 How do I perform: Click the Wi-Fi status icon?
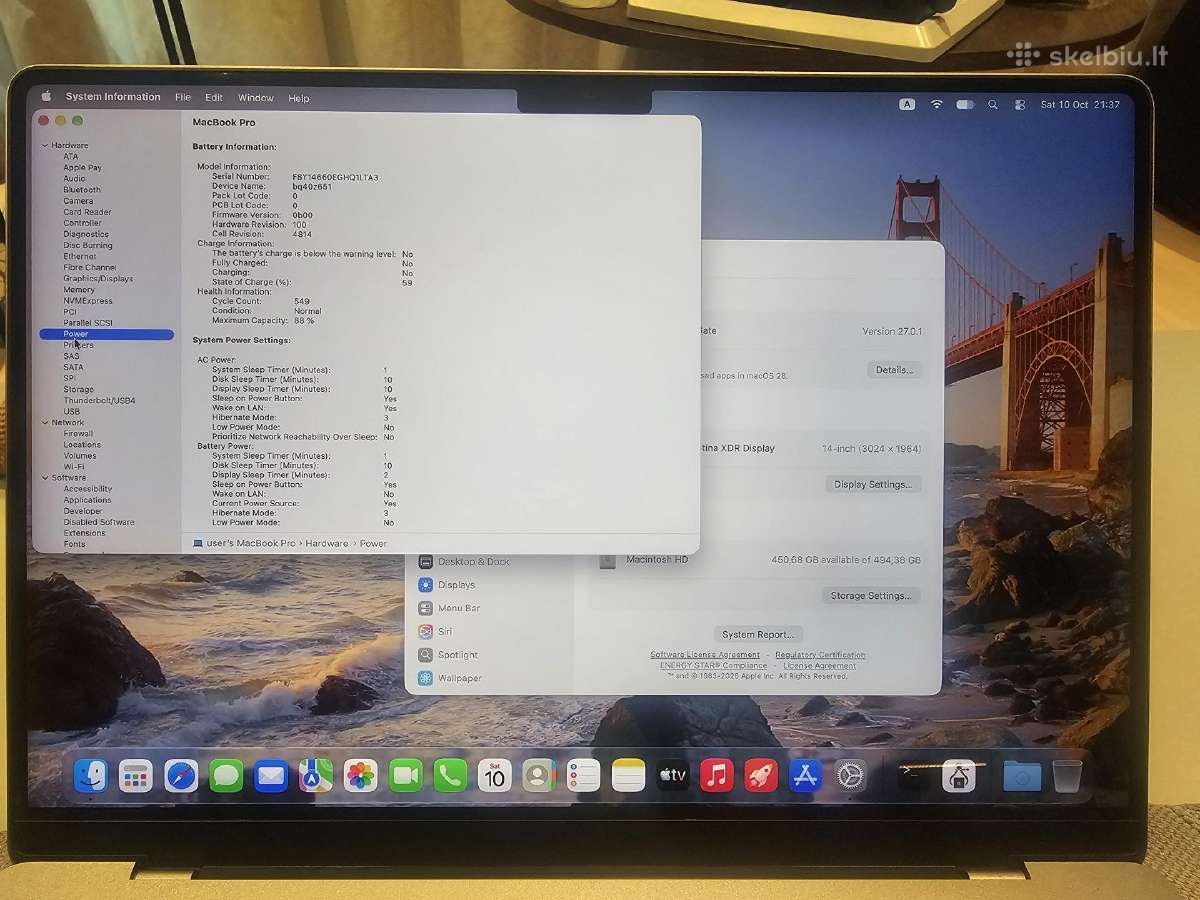pos(936,104)
